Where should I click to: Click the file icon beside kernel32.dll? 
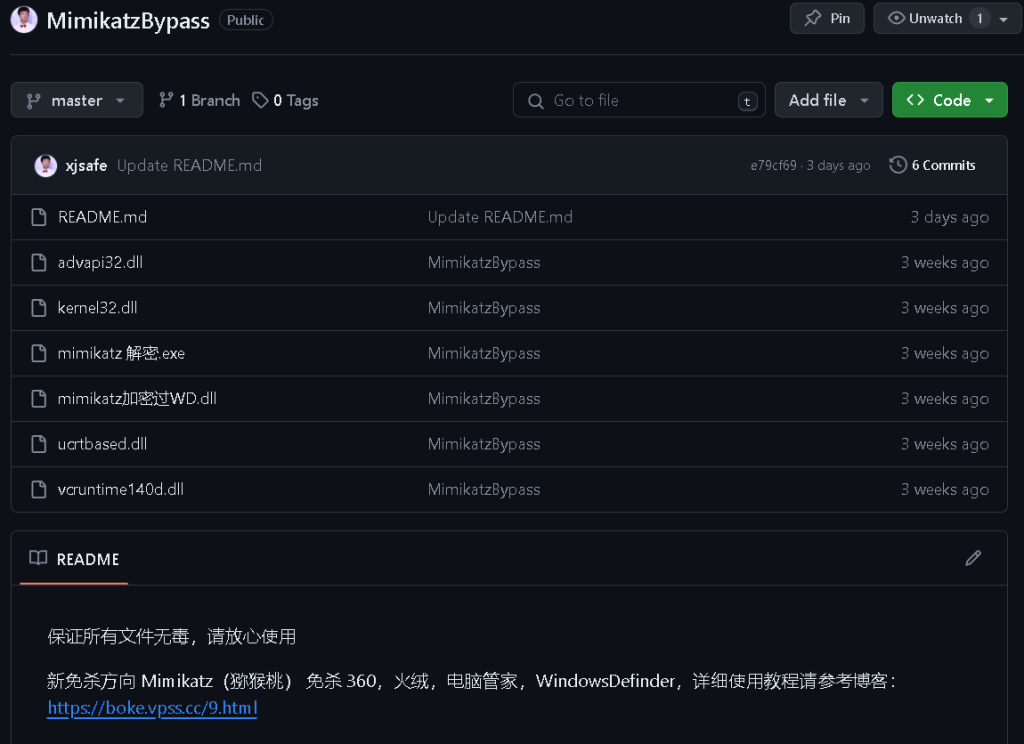point(39,308)
